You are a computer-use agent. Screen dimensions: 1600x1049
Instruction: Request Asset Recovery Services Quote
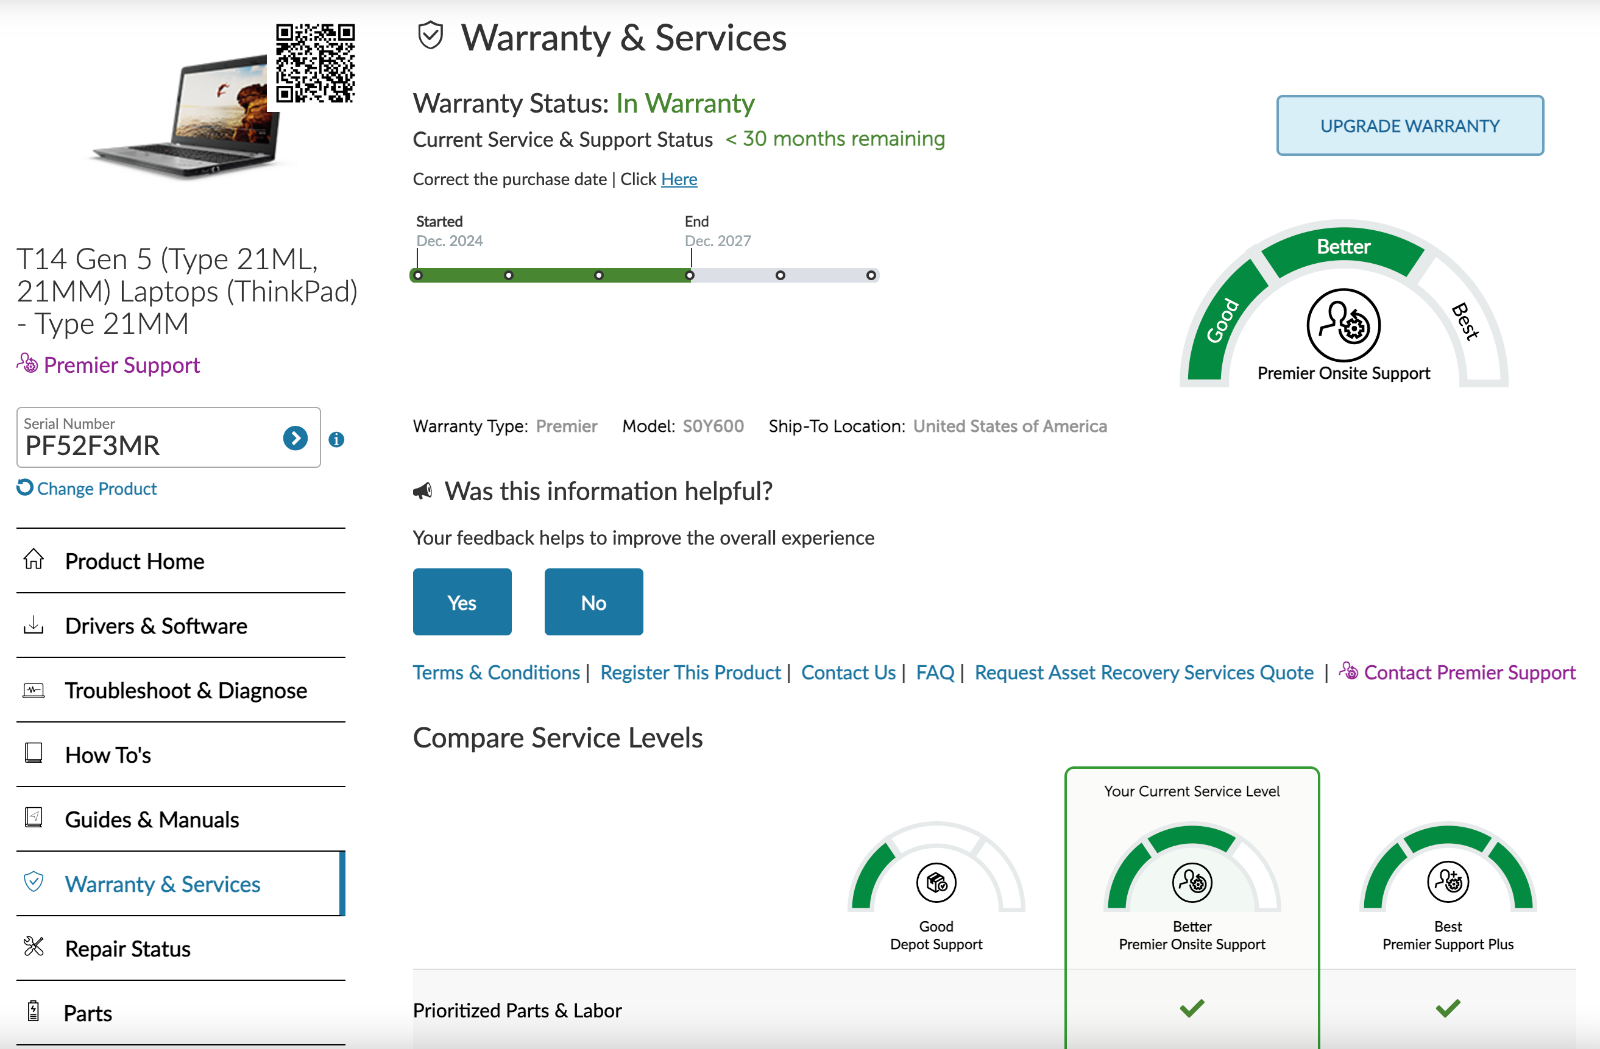click(x=1144, y=672)
